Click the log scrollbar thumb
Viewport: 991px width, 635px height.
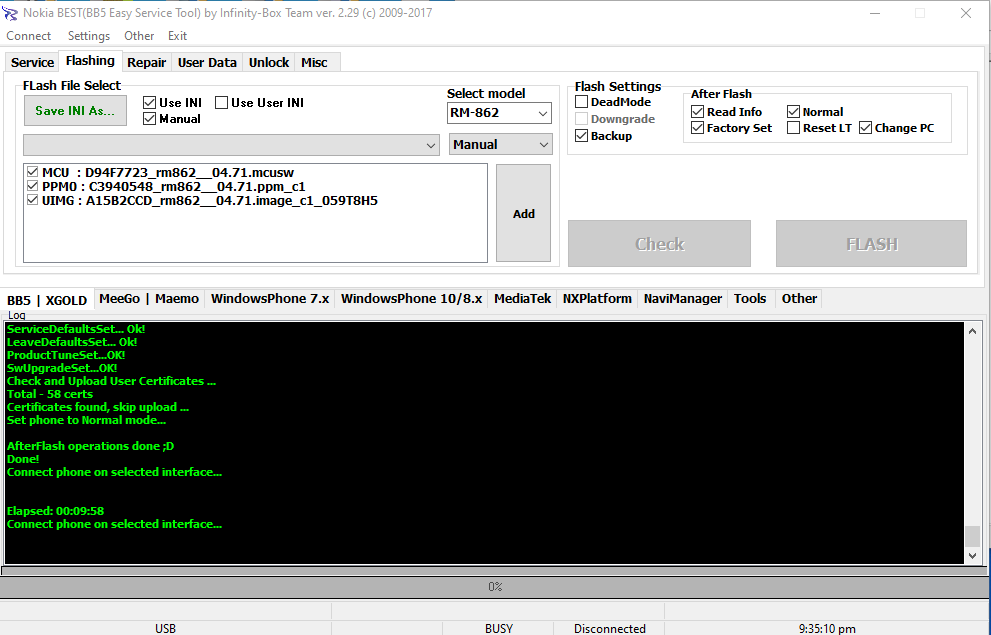tap(973, 536)
